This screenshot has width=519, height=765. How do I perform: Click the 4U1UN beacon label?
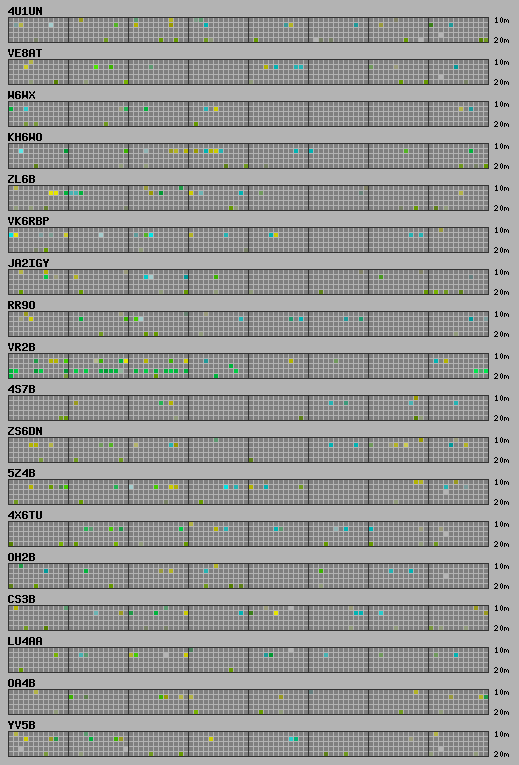[25, 11]
